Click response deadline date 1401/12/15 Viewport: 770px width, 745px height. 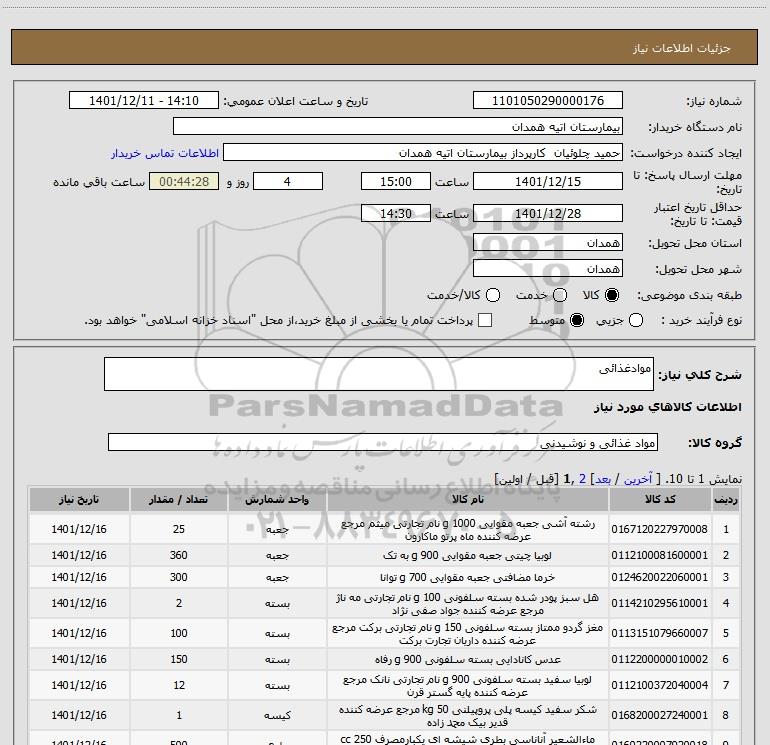click(548, 181)
